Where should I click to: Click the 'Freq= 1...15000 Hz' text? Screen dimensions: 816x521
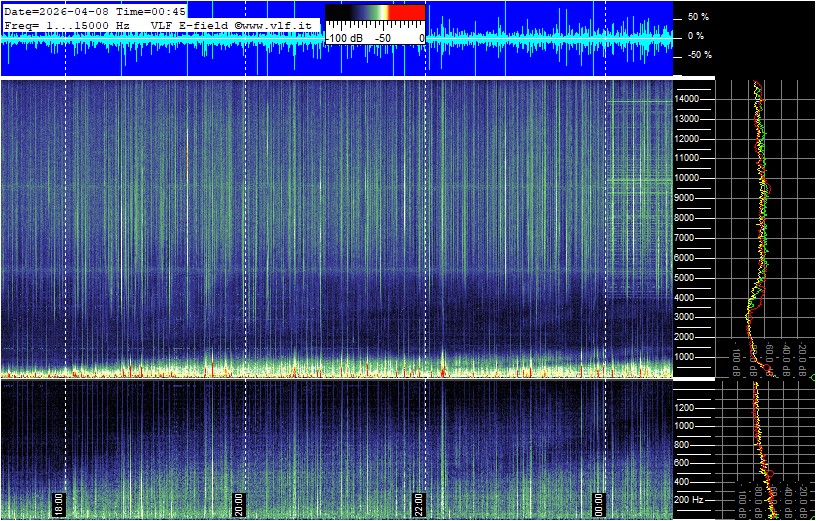(x=68, y=24)
